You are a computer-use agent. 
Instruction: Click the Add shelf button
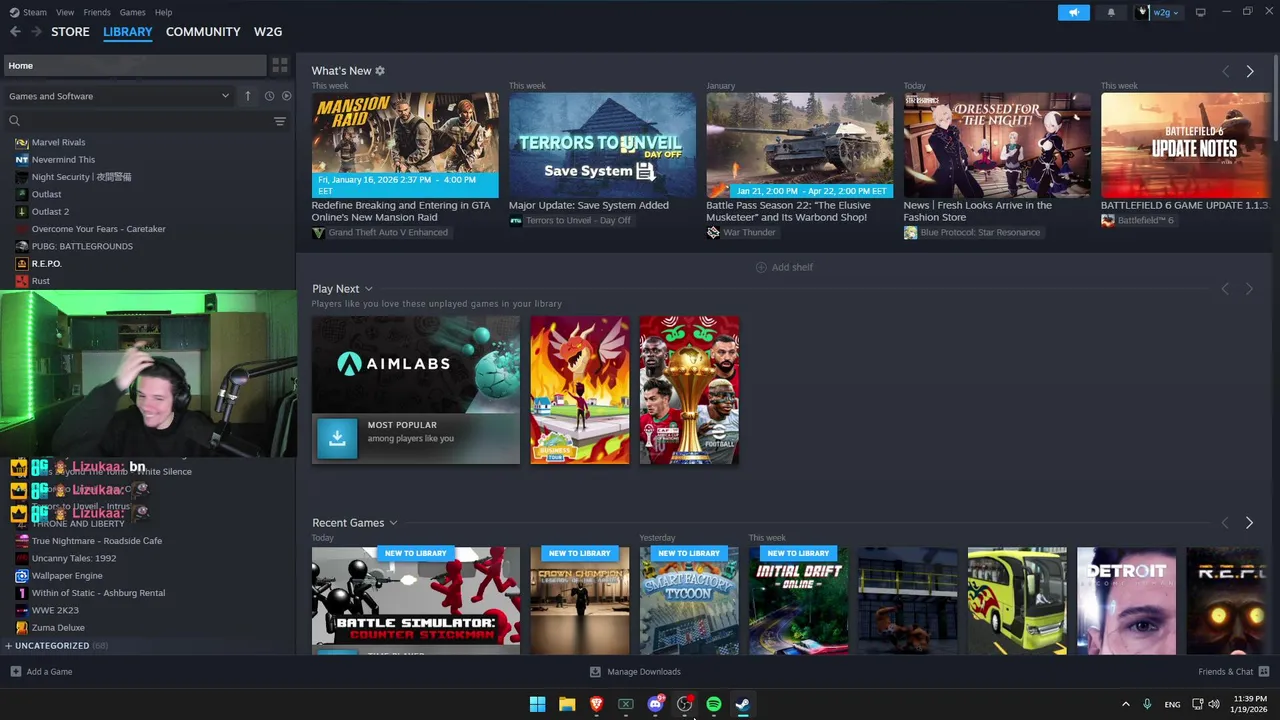tap(785, 267)
